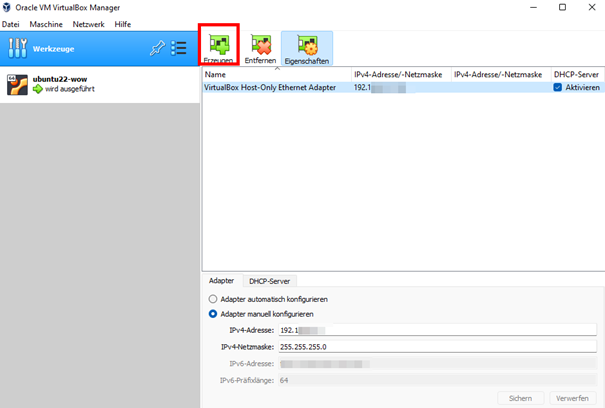Image resolution: width=605 pixels, height=408 pixels.
Task: Click the Werkzeuge tools icon
Action: pos(17,48)
